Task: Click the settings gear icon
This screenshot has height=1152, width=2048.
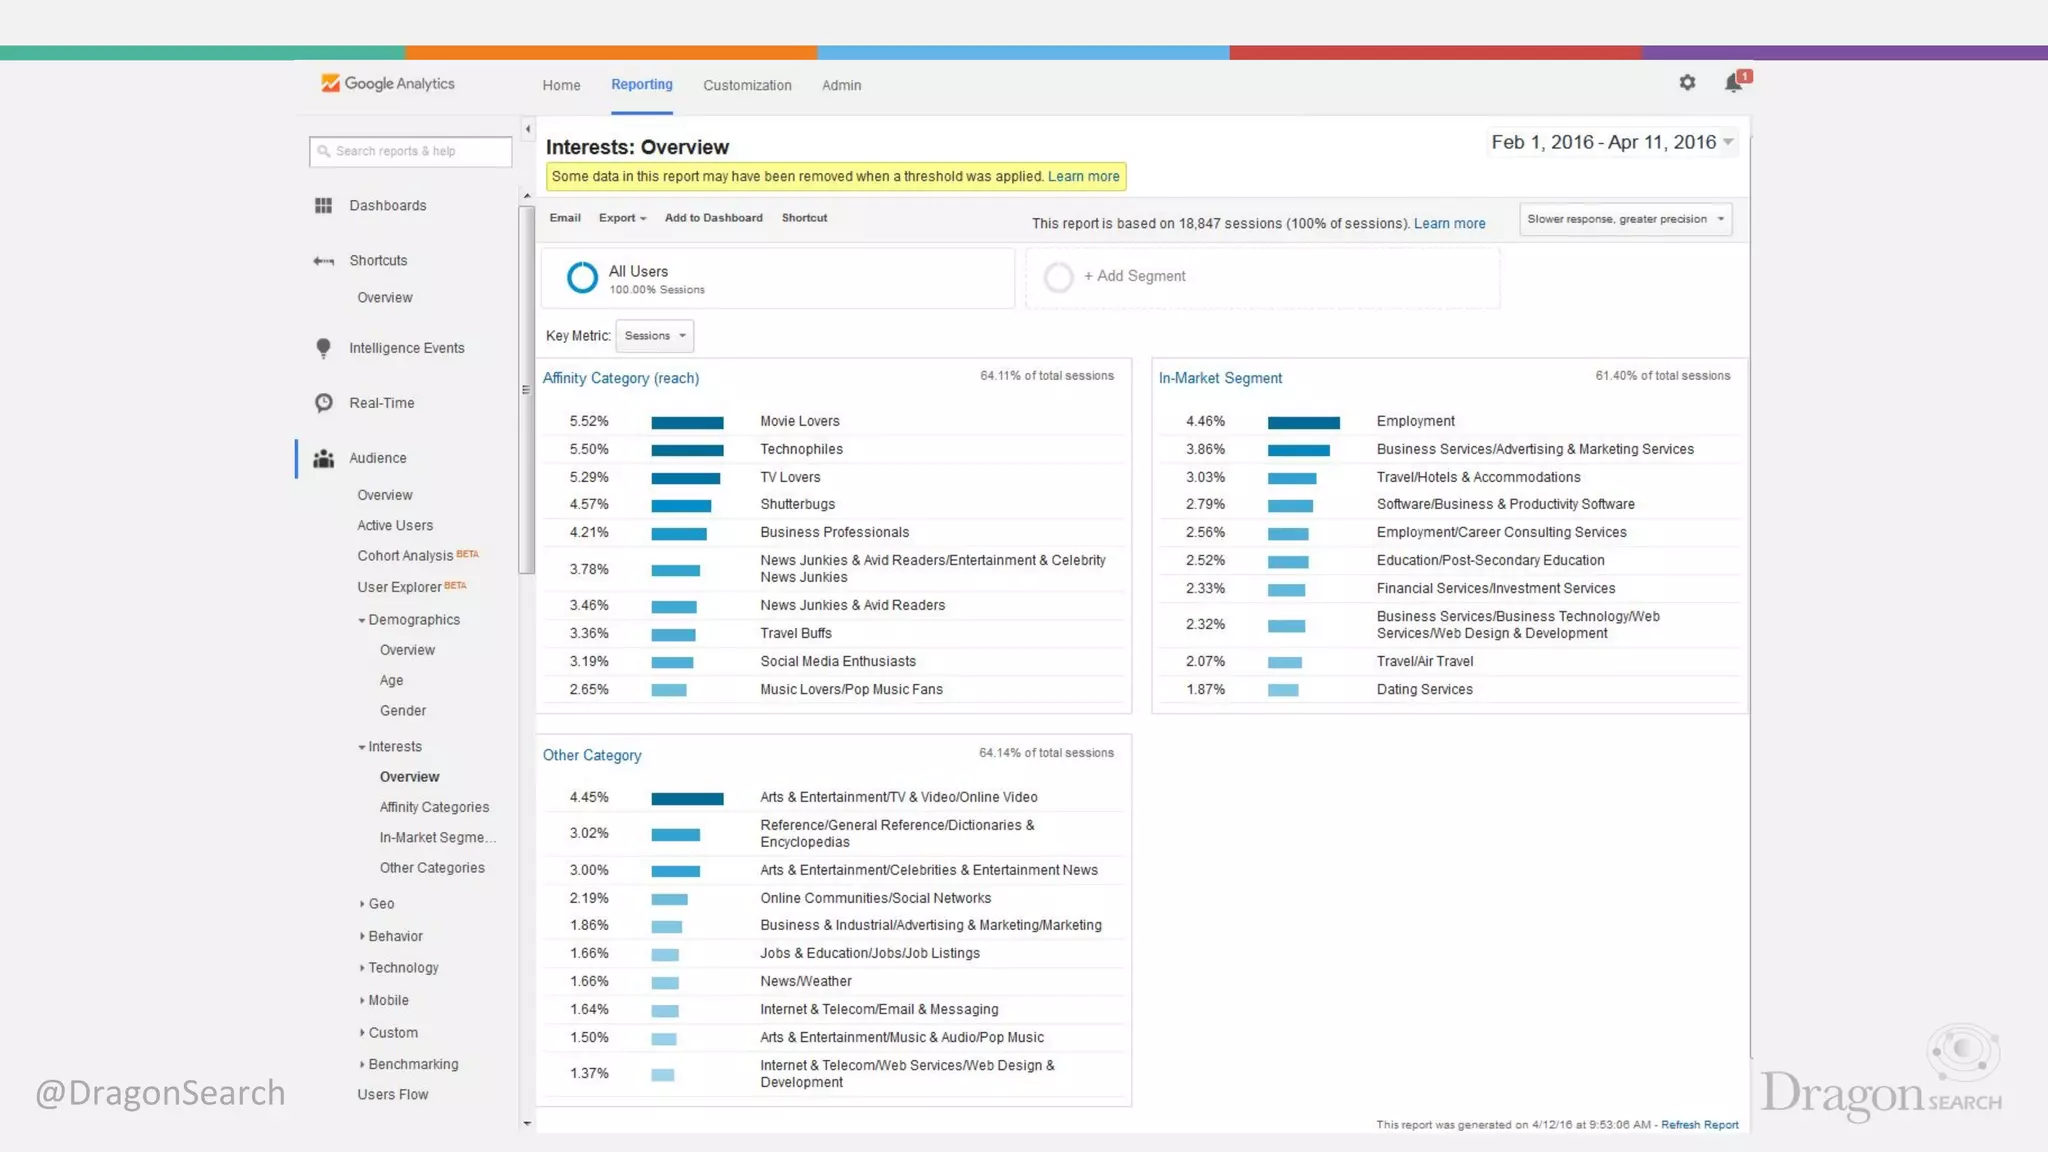Action: coord(1687,83)
